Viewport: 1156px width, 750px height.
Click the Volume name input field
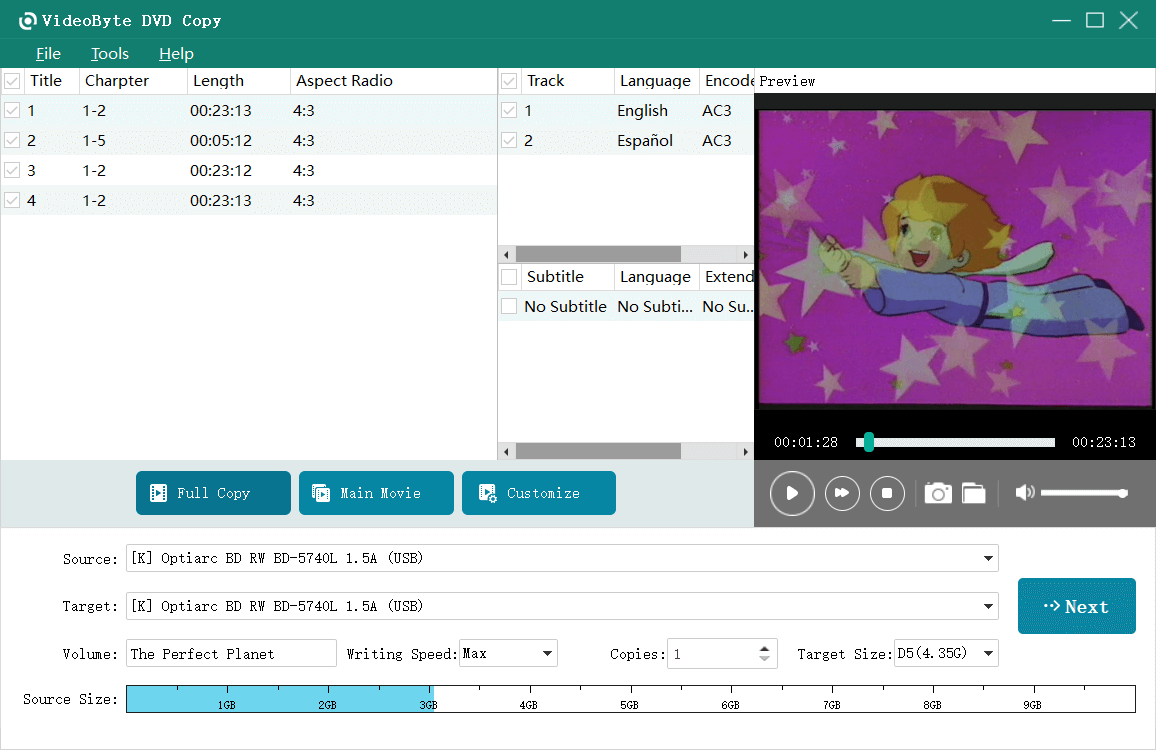click(x=231, y=653)
